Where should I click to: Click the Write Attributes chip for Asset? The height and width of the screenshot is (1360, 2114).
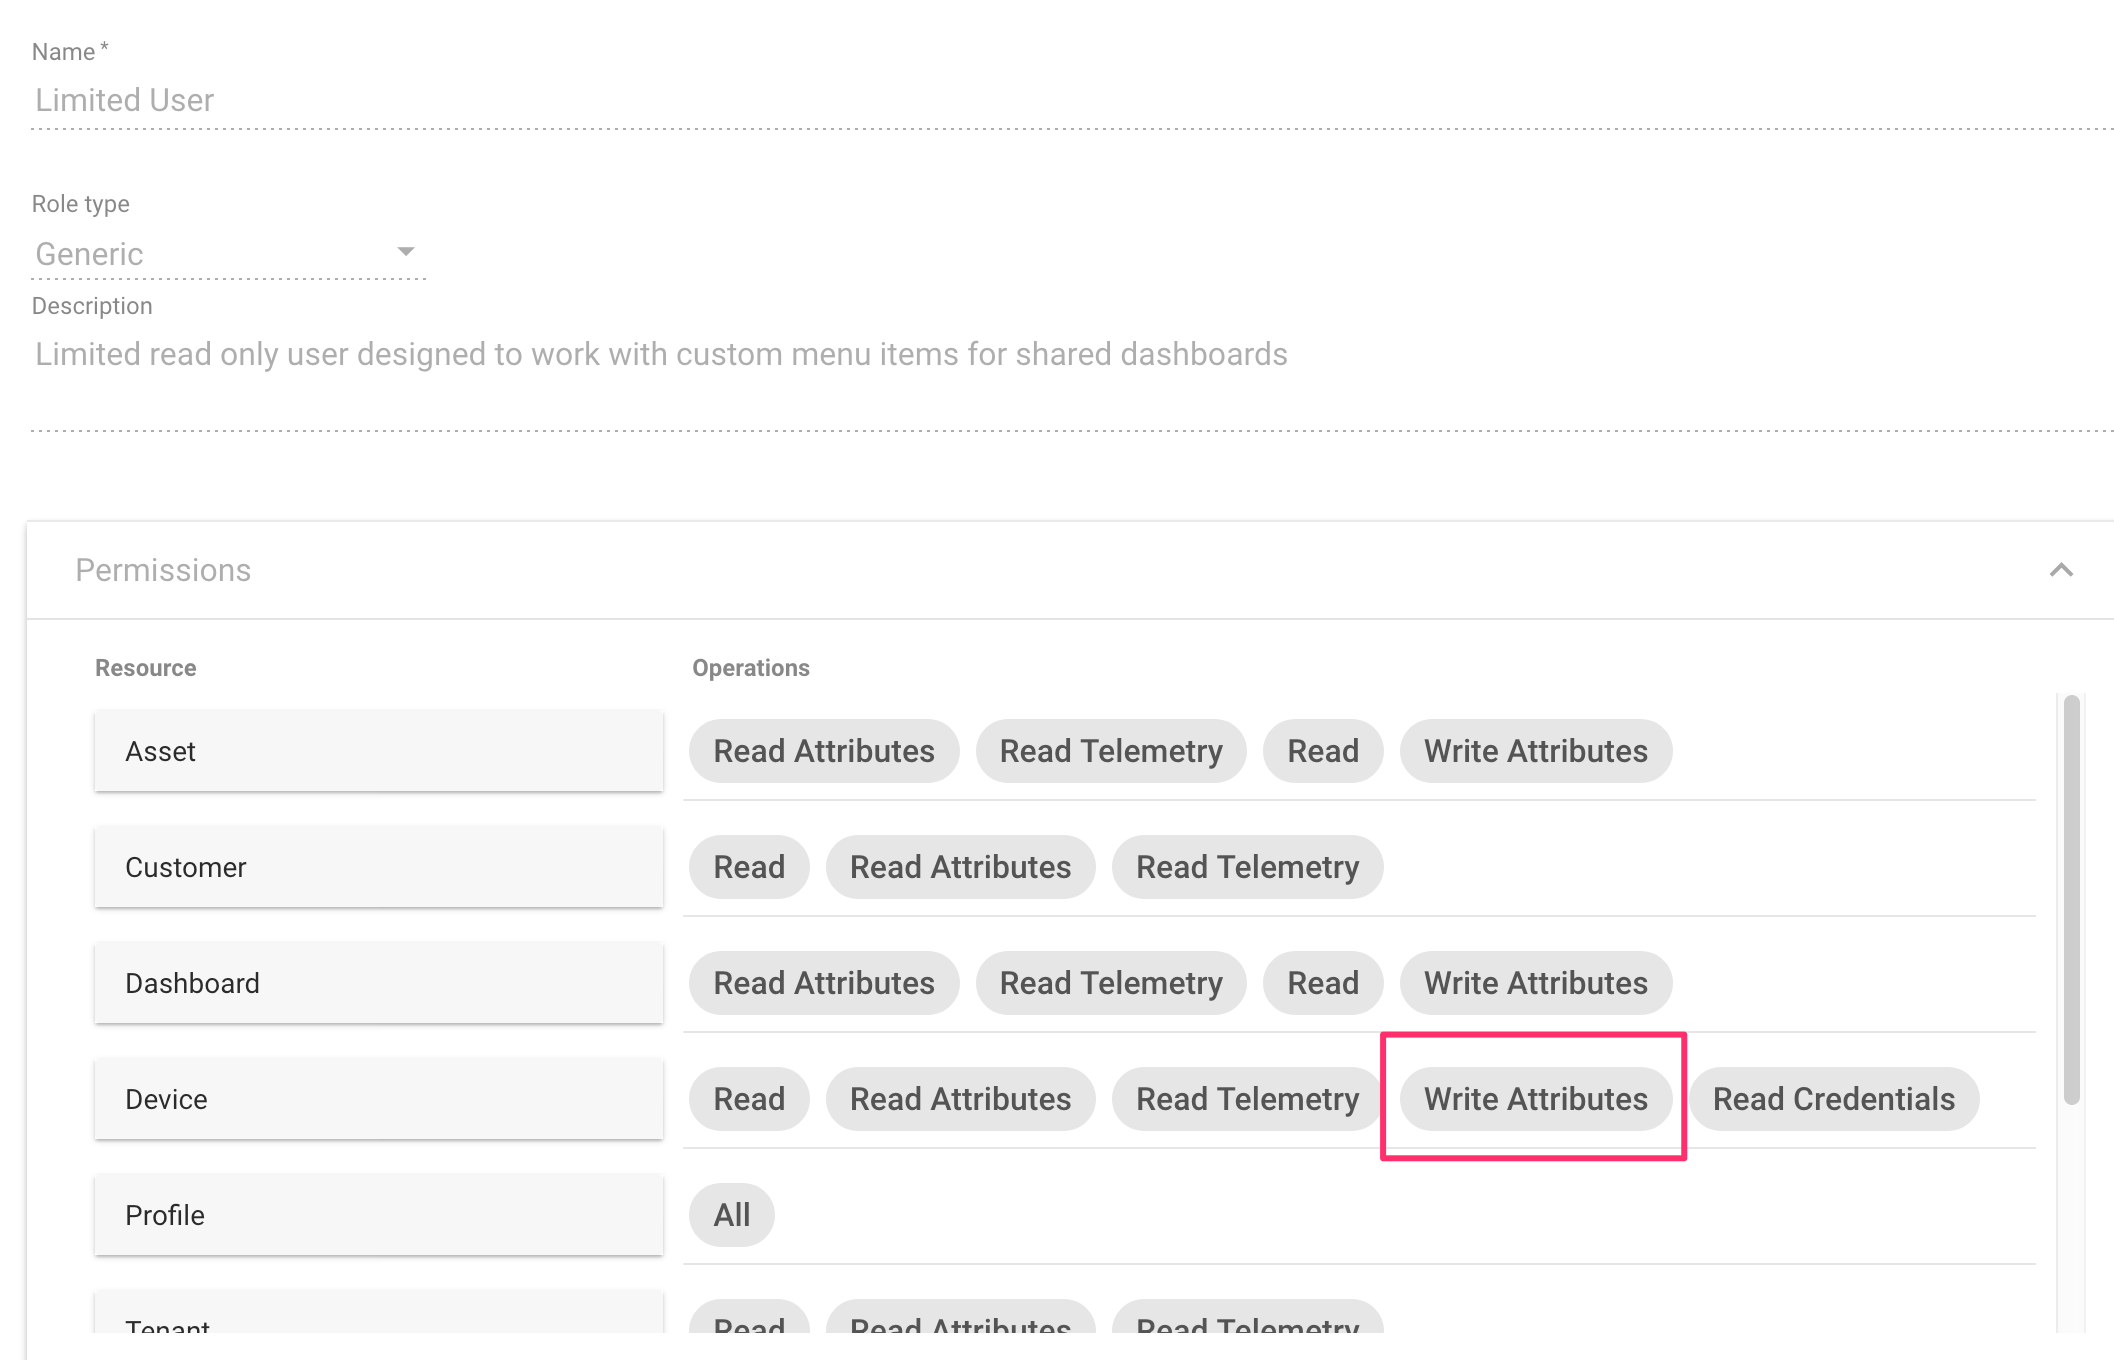[1535, 751]
